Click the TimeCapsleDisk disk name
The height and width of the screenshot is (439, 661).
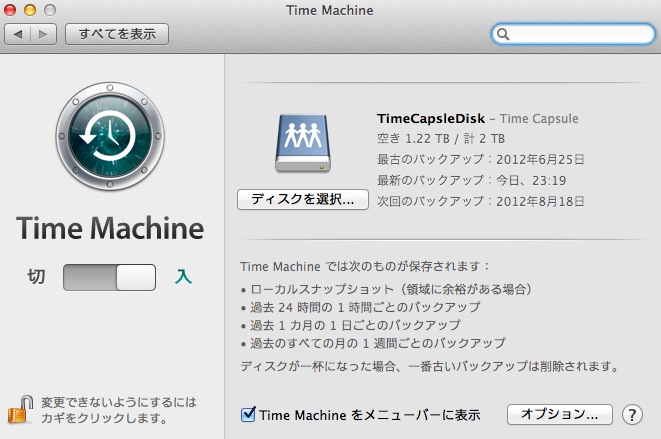(x=431, y=119)
